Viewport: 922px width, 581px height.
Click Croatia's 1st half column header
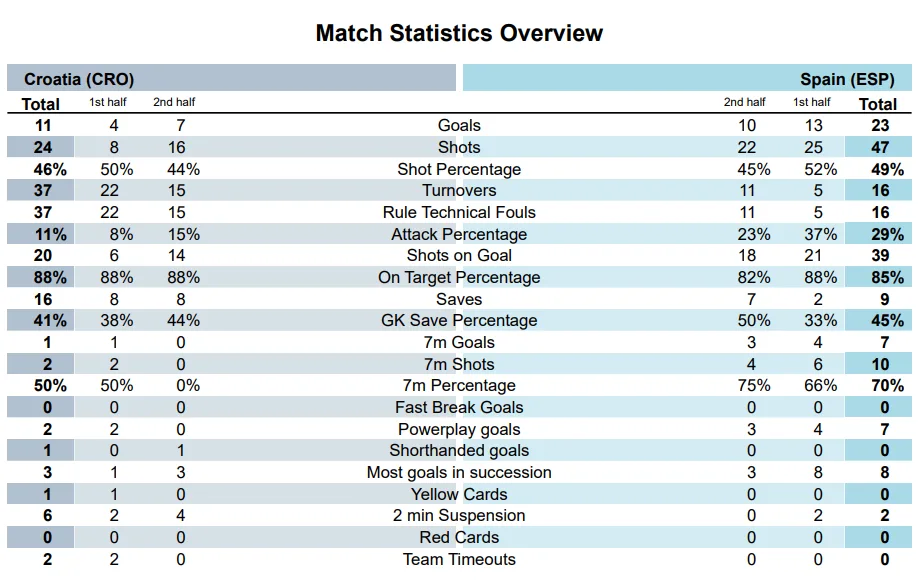(x=108, y=102)
